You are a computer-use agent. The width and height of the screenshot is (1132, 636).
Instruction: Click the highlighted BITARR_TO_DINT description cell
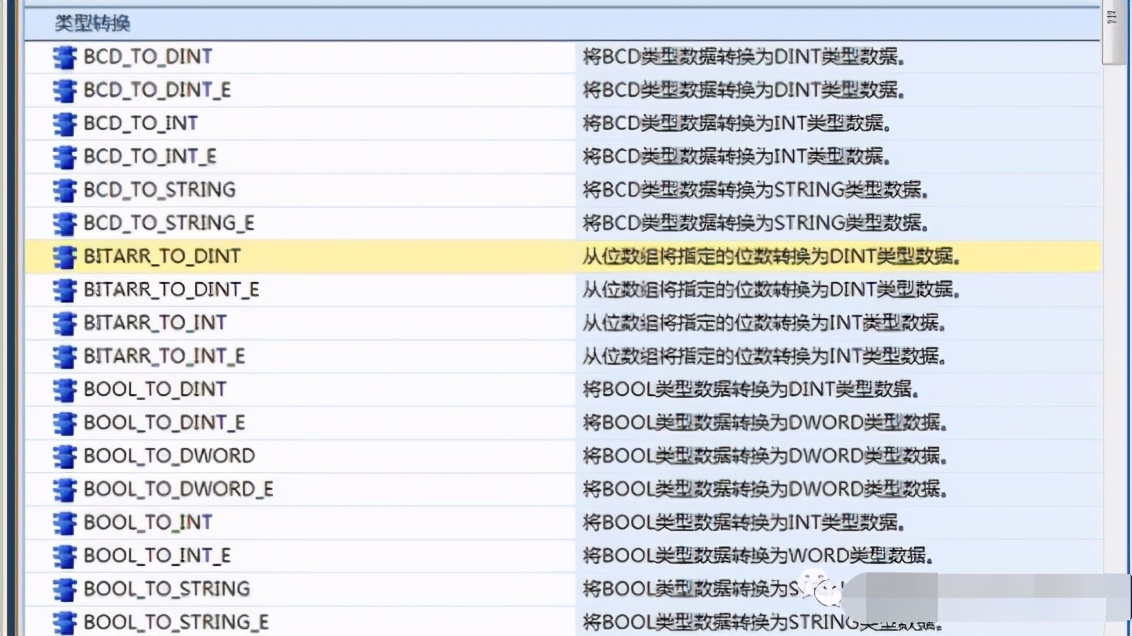pos(771,257)
